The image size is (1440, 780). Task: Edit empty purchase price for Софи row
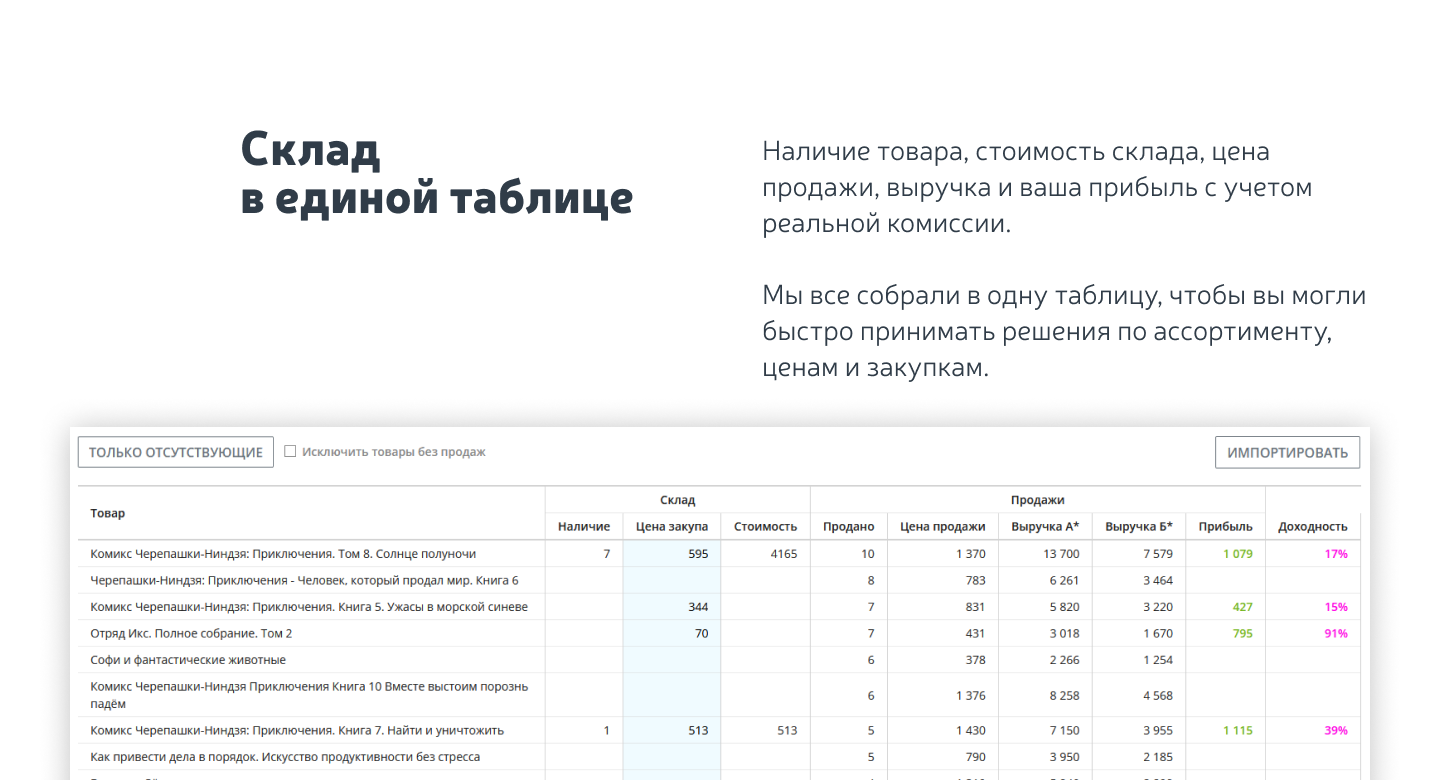[x=672, y=660]
